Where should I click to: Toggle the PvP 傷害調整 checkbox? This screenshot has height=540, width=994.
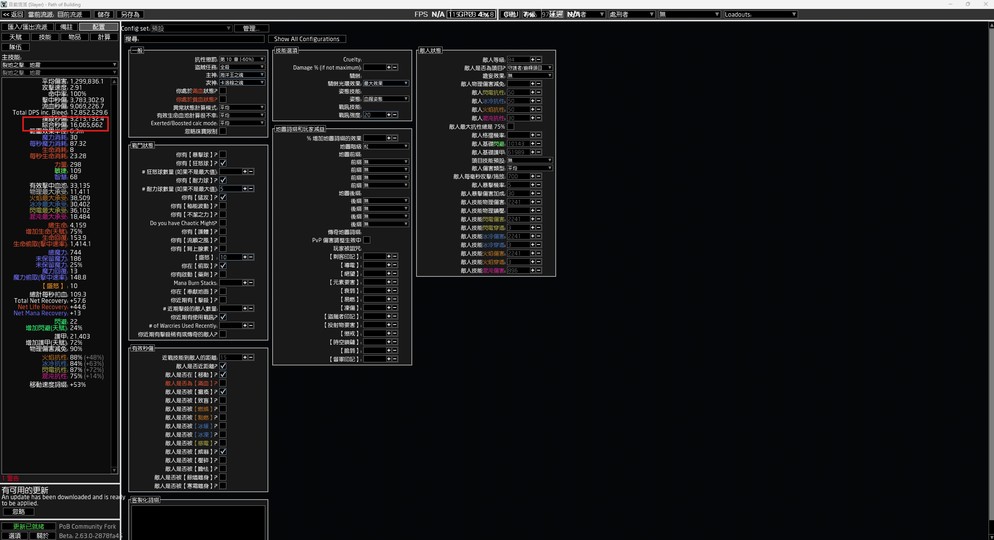367,240
